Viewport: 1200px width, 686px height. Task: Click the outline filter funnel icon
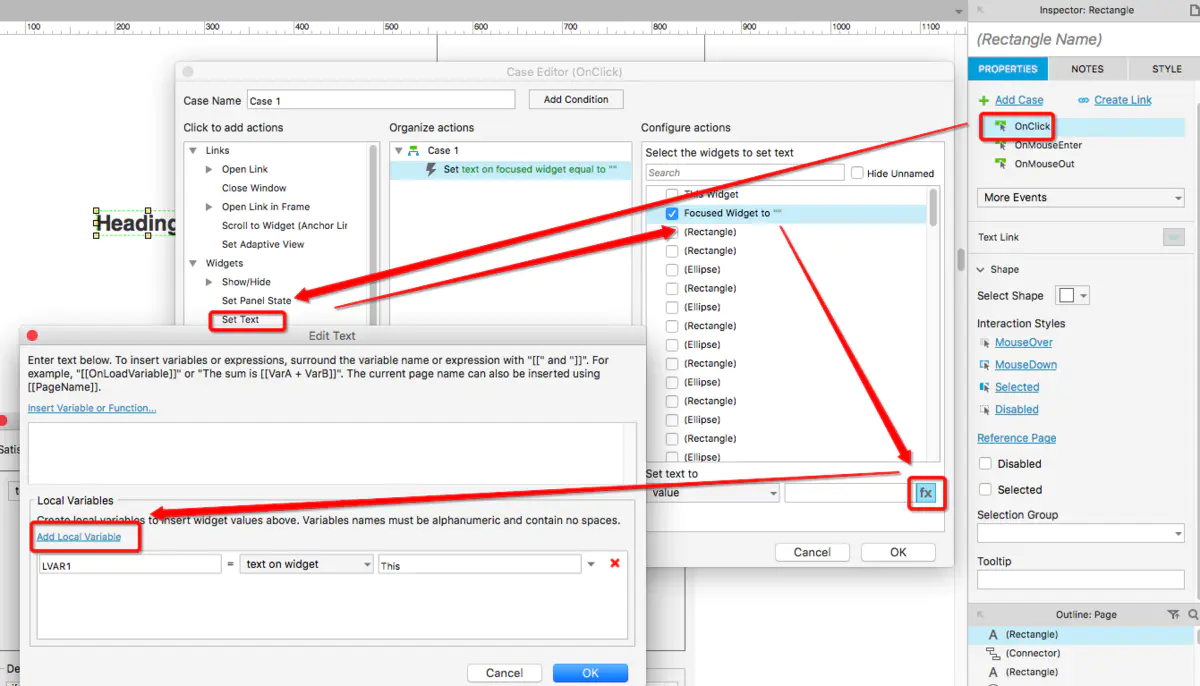pos(1173,615)
